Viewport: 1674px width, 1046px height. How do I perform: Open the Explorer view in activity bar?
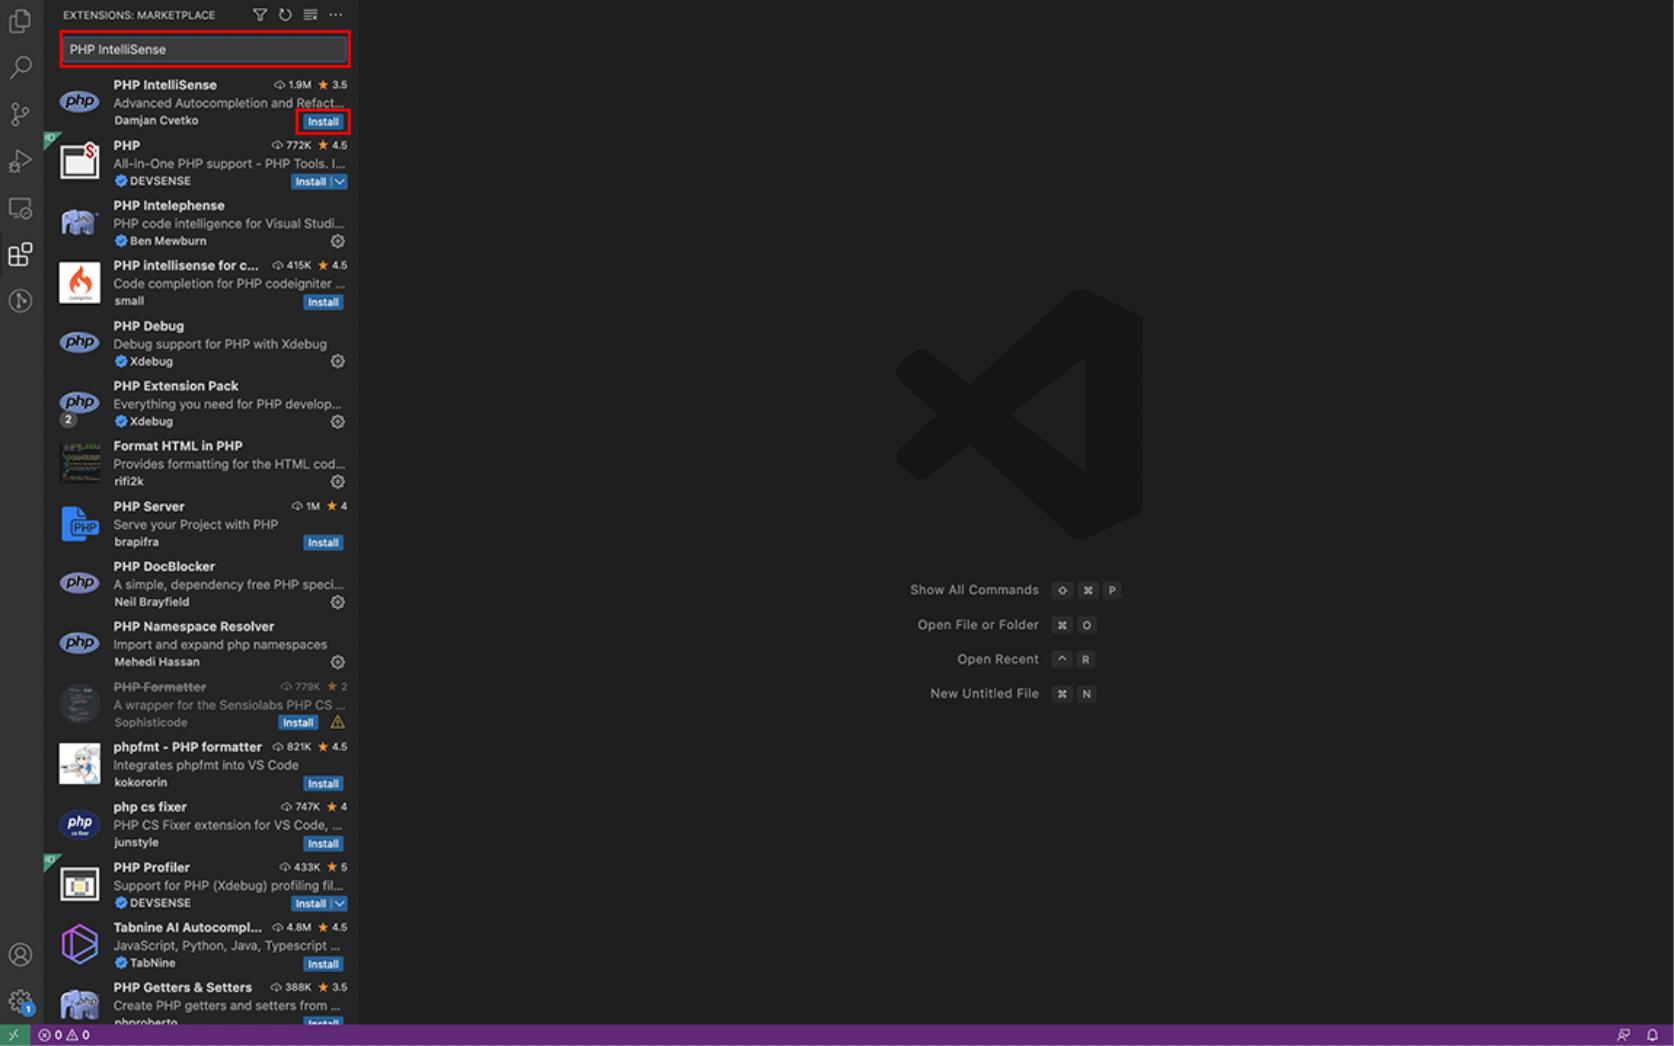click(x=20, y=20)
